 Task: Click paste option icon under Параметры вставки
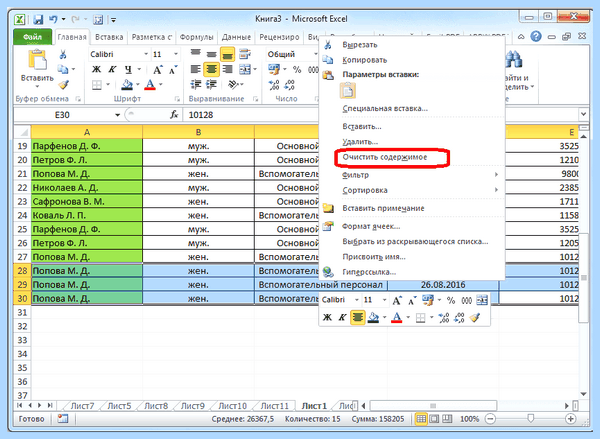pos(348,91)
